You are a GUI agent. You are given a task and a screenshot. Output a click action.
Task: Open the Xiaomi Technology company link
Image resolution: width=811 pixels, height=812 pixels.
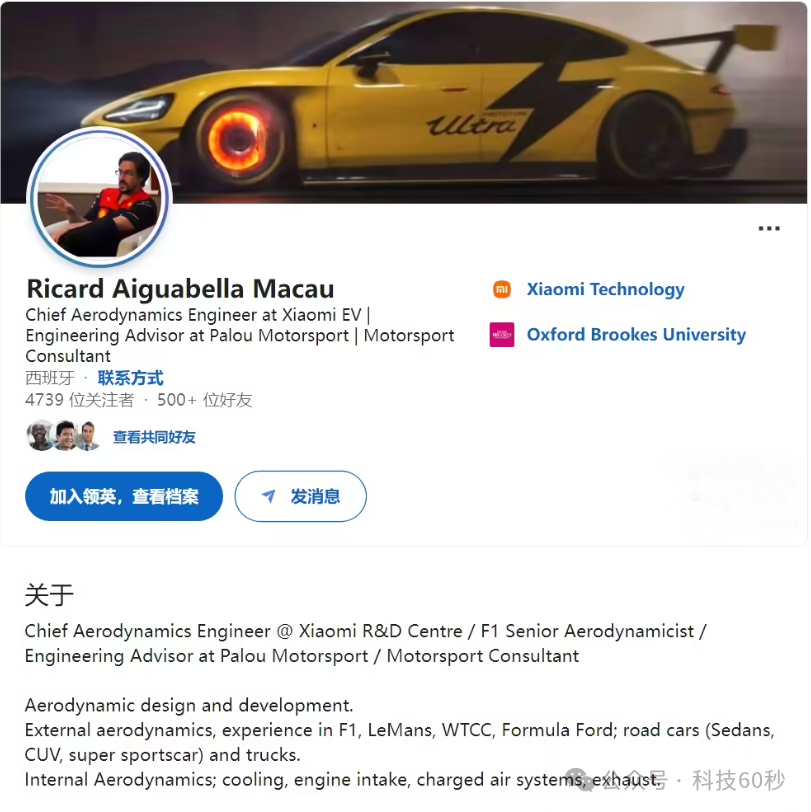[605, 289]
